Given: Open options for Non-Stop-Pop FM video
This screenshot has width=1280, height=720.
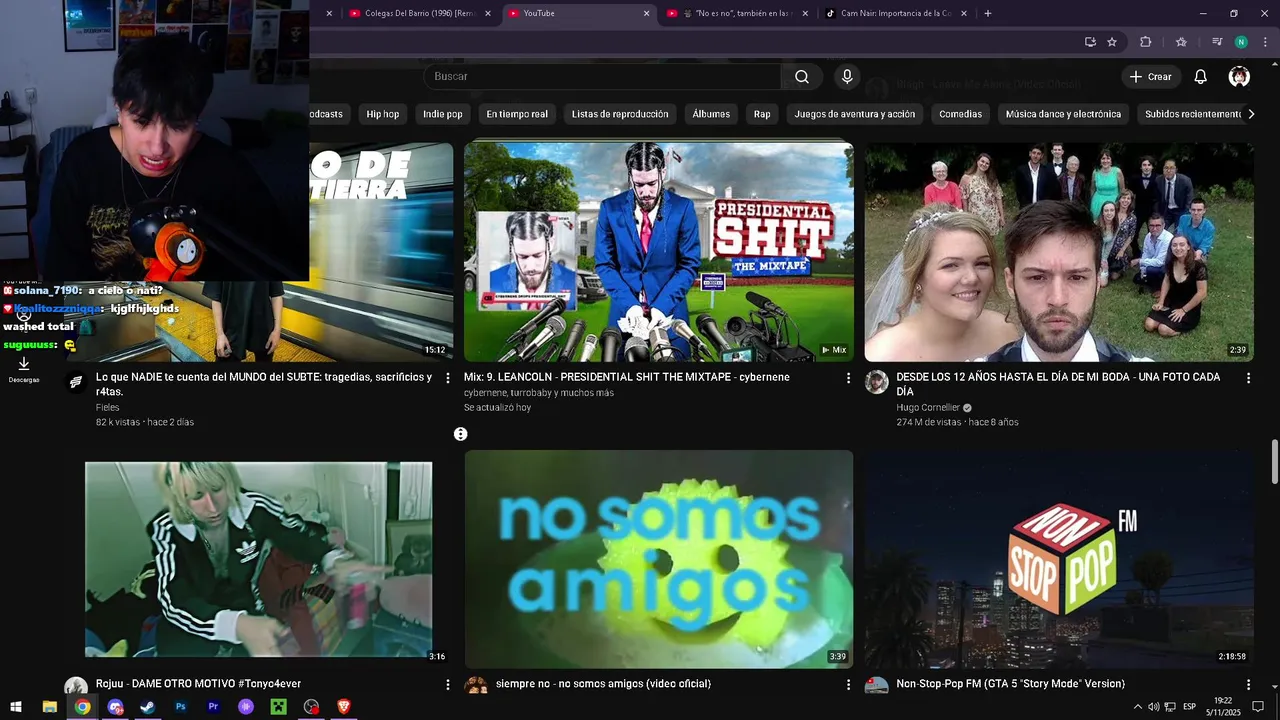Looking at the screenshot, I should [x=1248, y=684].
